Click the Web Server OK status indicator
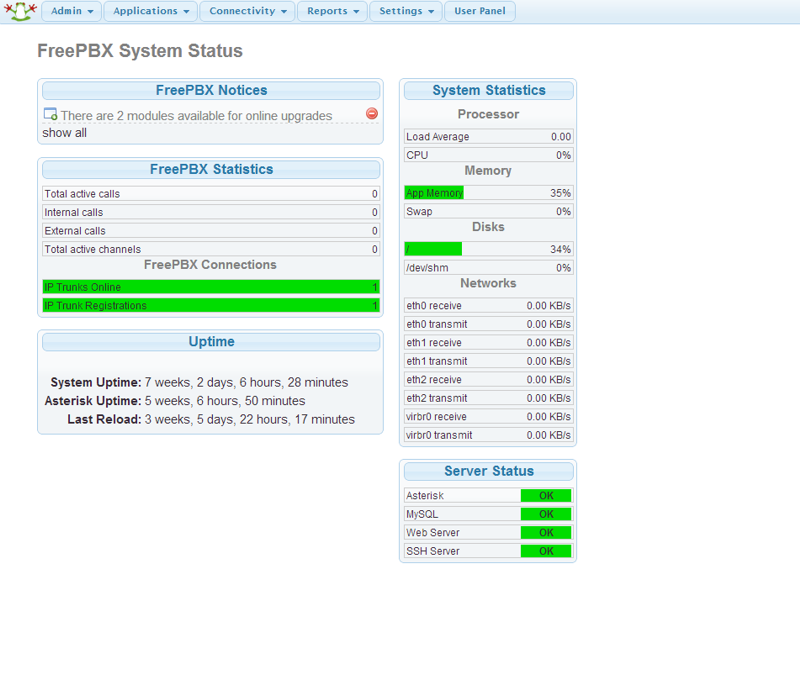Screen dimensions: 800x691 pos(546,532)
